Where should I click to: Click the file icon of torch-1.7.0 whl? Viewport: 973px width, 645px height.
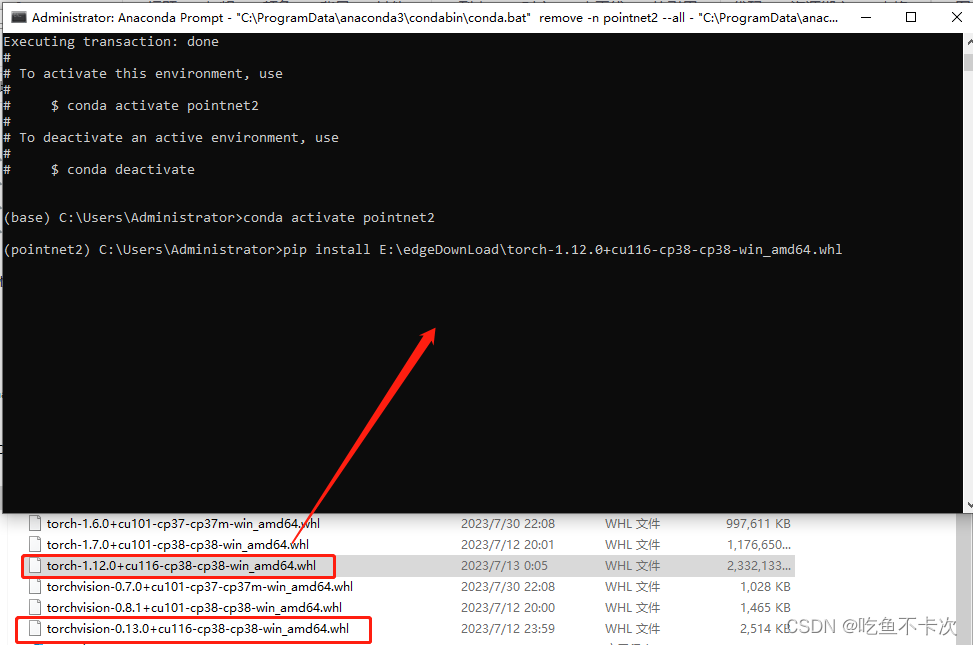pos(35,544)
